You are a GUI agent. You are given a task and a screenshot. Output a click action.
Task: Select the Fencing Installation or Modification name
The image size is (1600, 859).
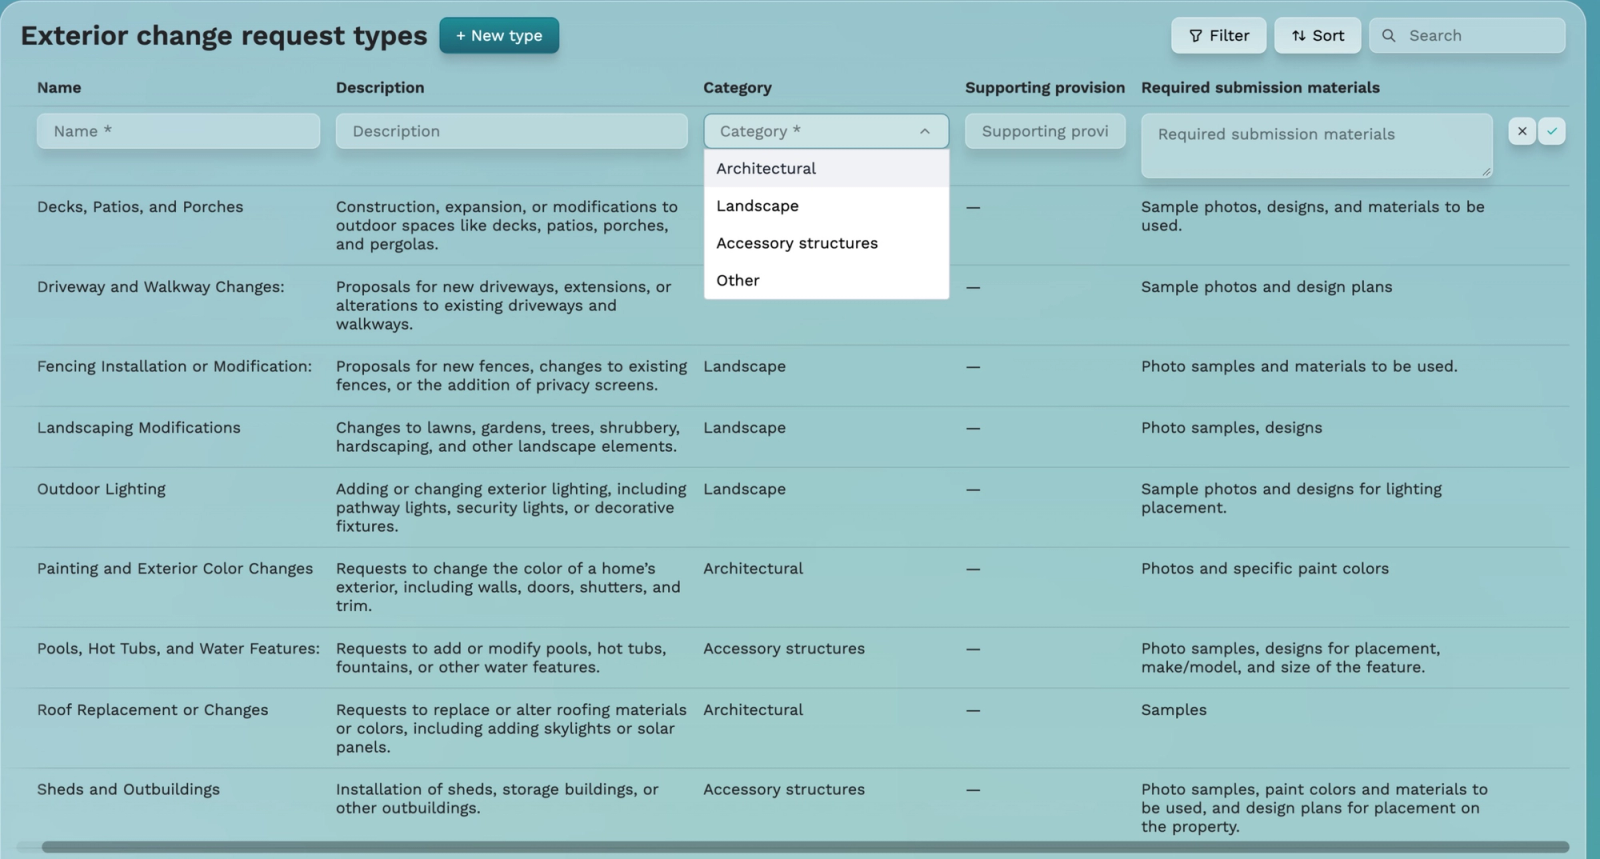click(175, 367)
